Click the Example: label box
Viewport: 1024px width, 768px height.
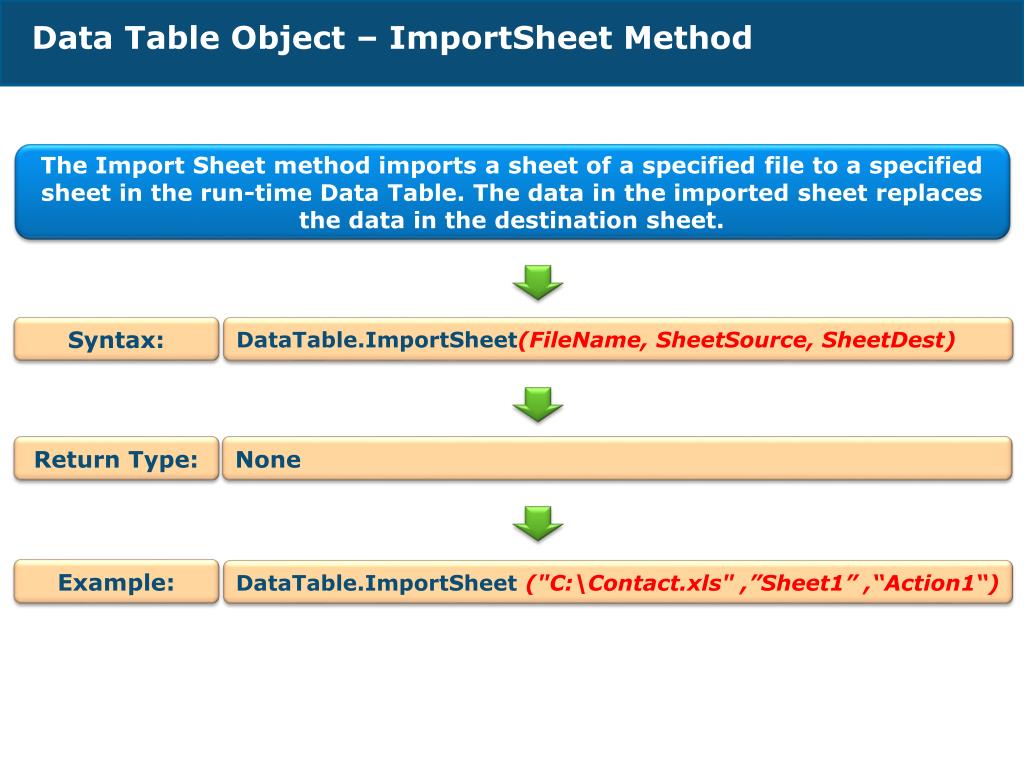pyautogui.click(x=116, y=582)
